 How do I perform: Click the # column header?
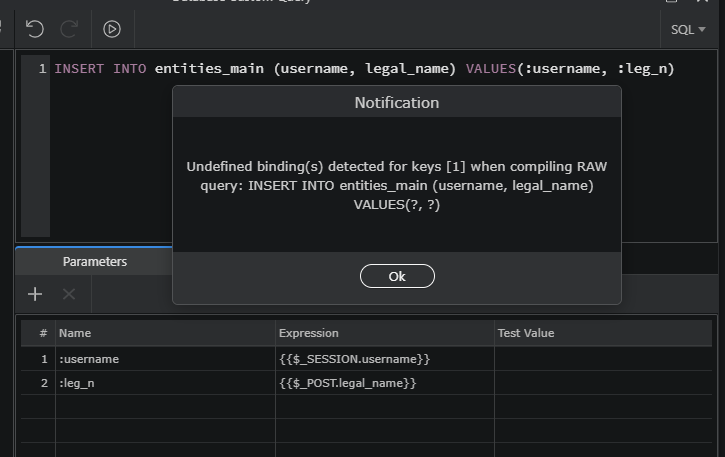pos(38,333)
